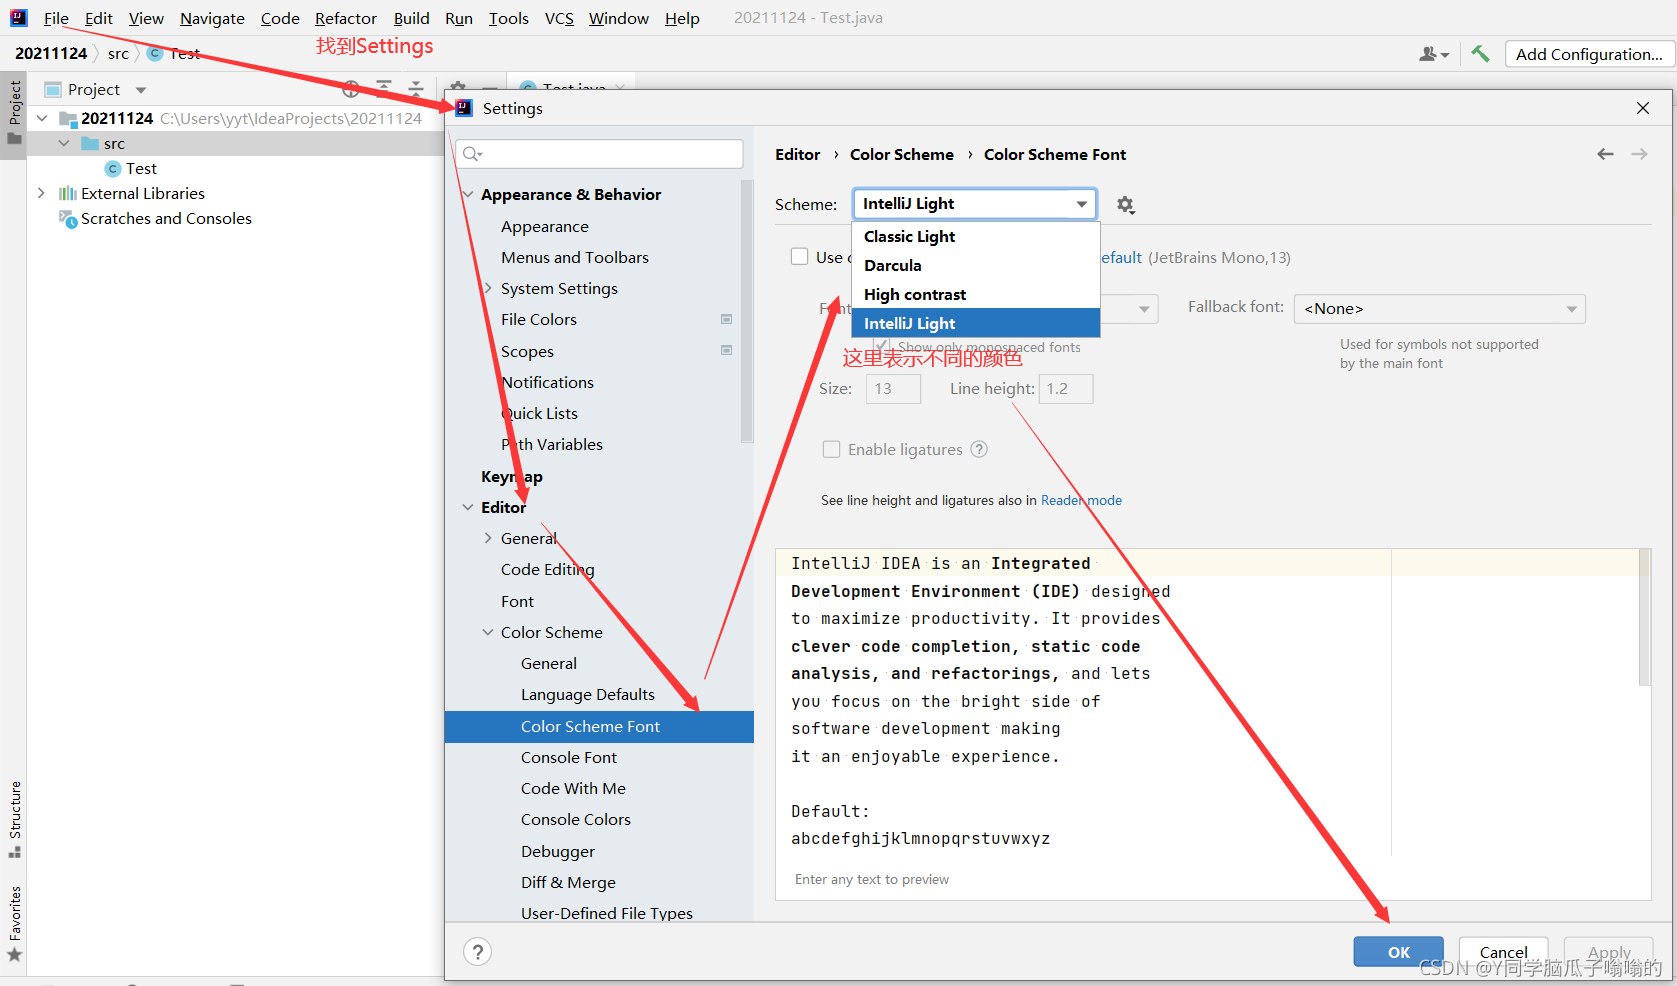The width and height of the screenshot is (1677, 986).
Task: Click the locate file target icon
Action: point(351,89)
